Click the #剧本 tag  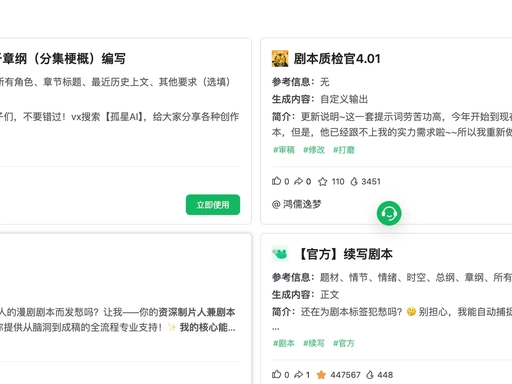point(284,343)
